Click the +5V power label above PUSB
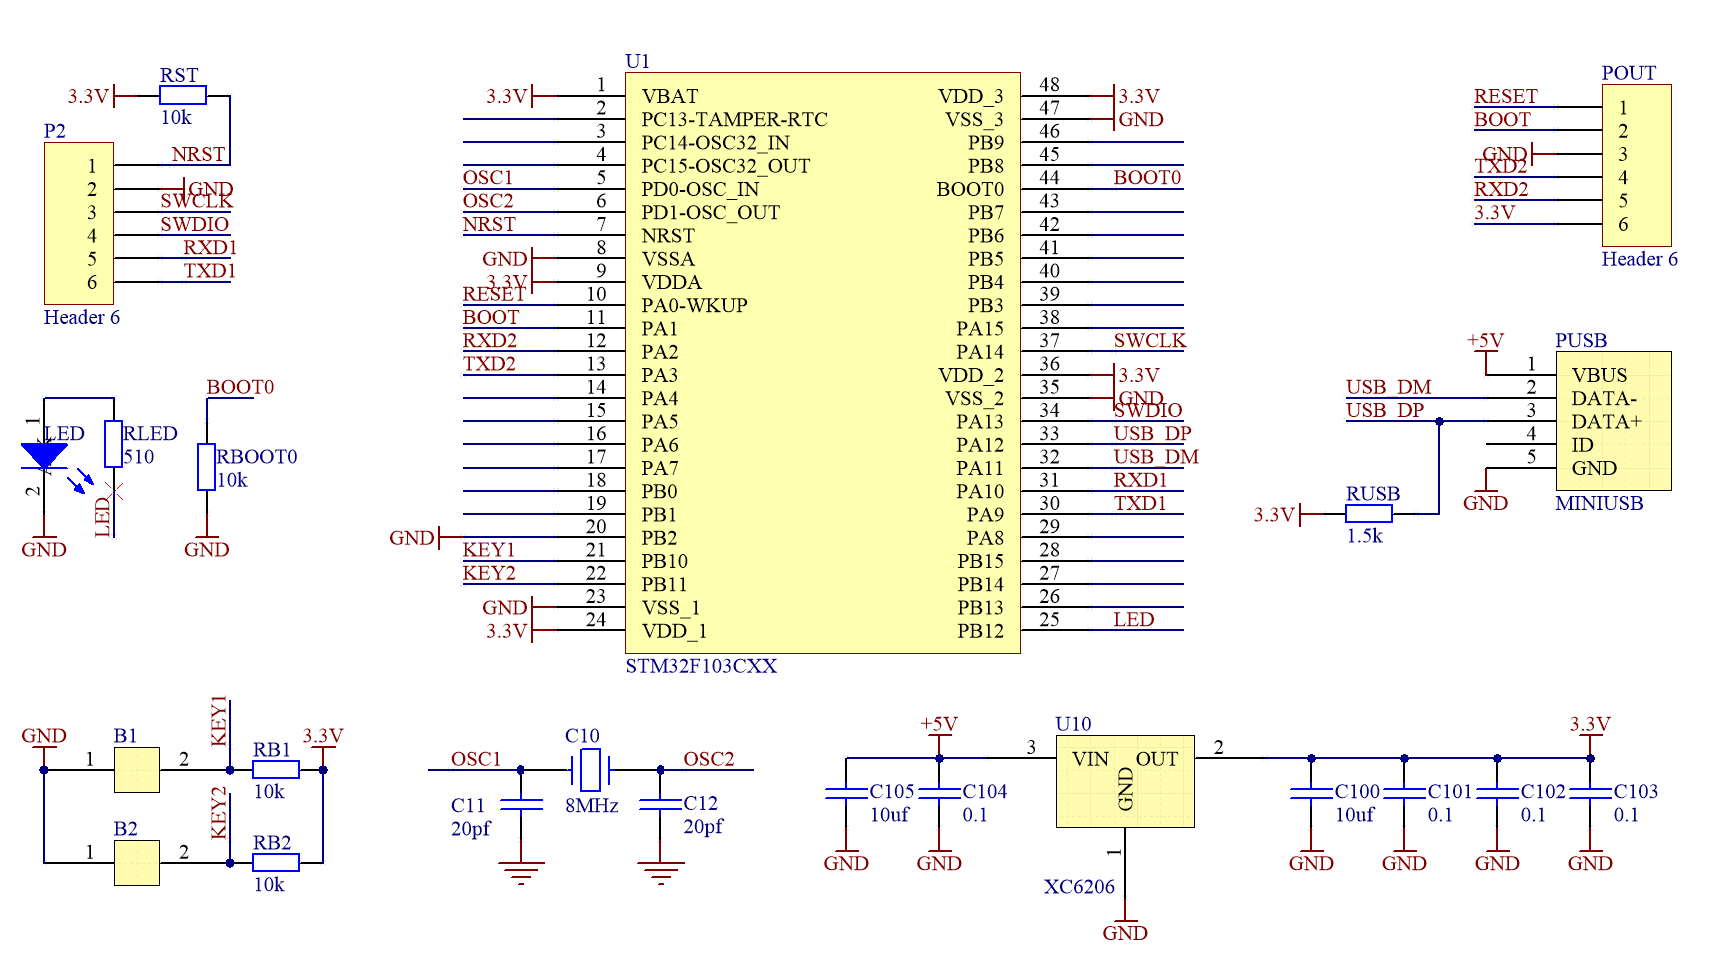1712x978 pixels. point(1485,341)
